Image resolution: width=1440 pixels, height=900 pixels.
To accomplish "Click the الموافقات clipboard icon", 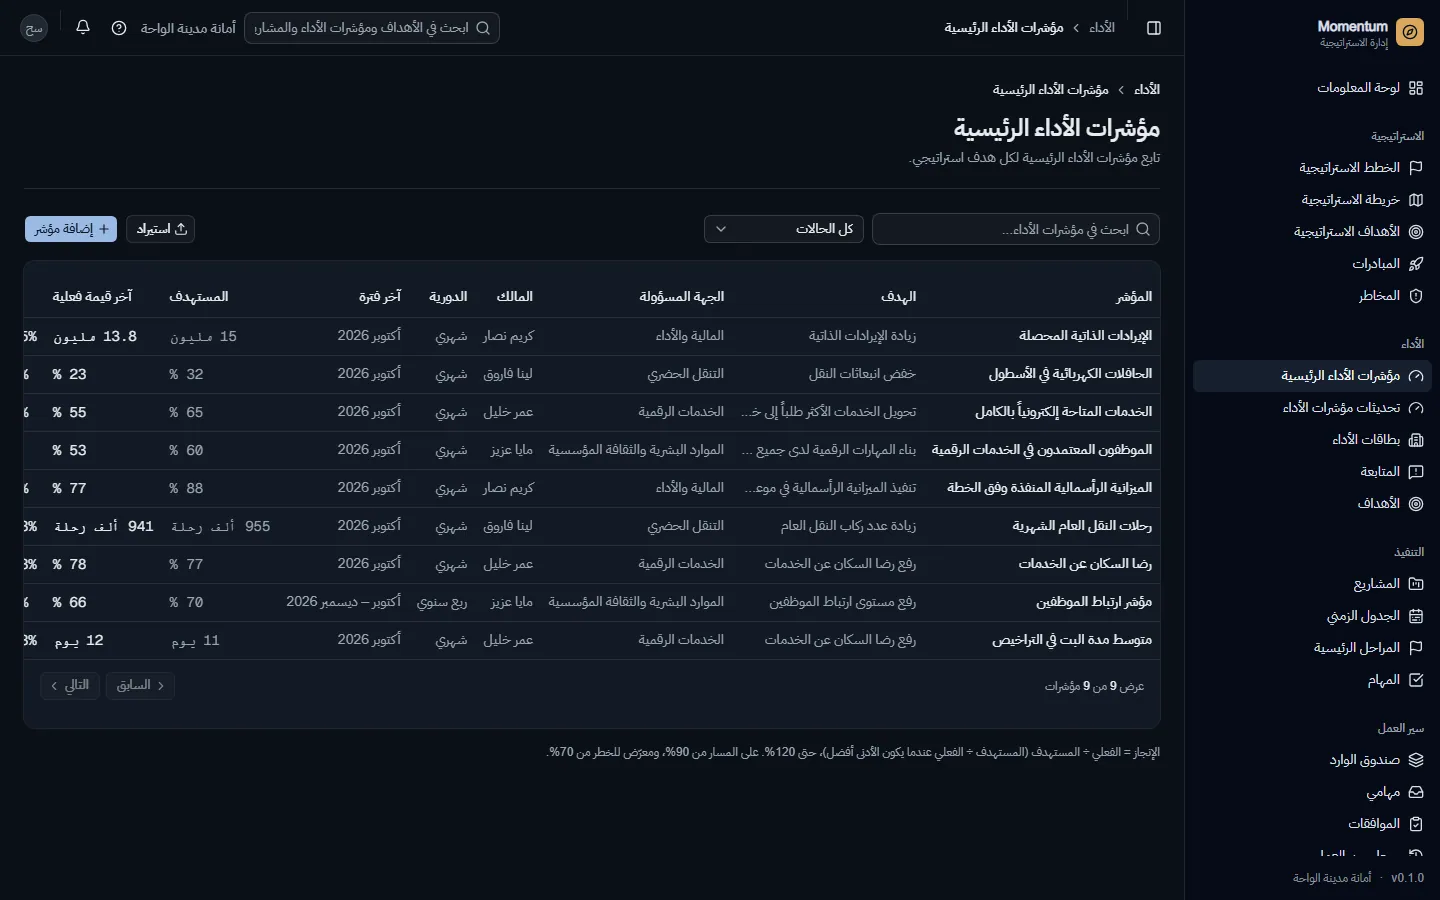I will pyautogui.click(x=1416, y=824).
